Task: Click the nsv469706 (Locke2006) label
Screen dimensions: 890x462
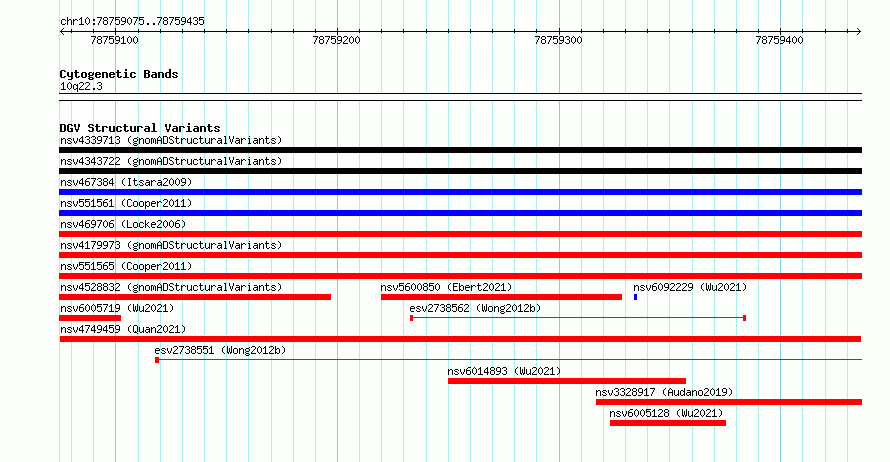Action: click(123, 224)
